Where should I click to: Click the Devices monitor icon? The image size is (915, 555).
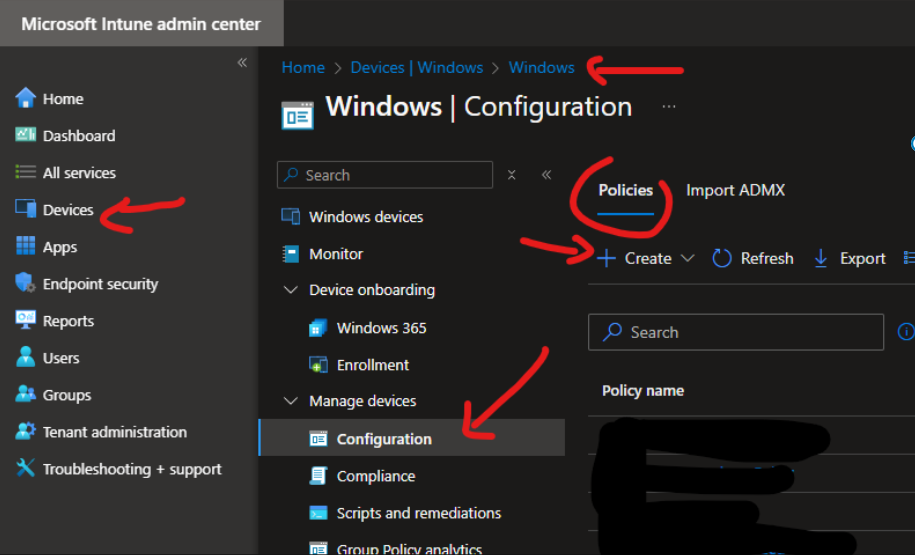tap(25, 209)
